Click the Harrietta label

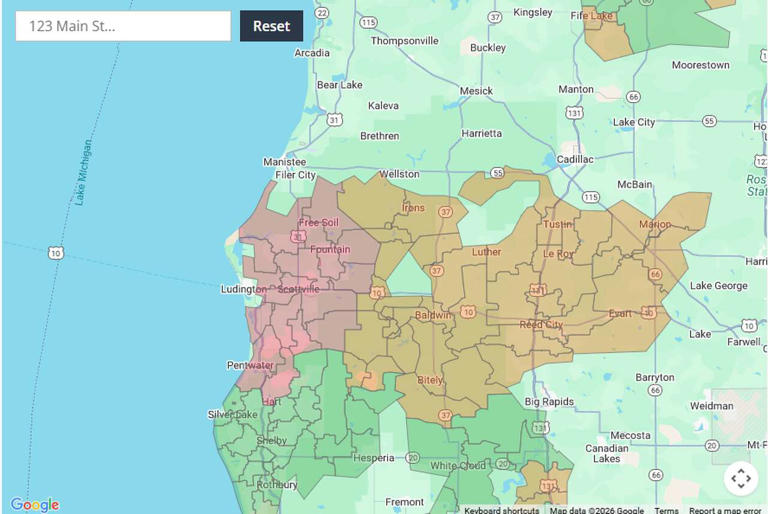[x=481, y=133]
